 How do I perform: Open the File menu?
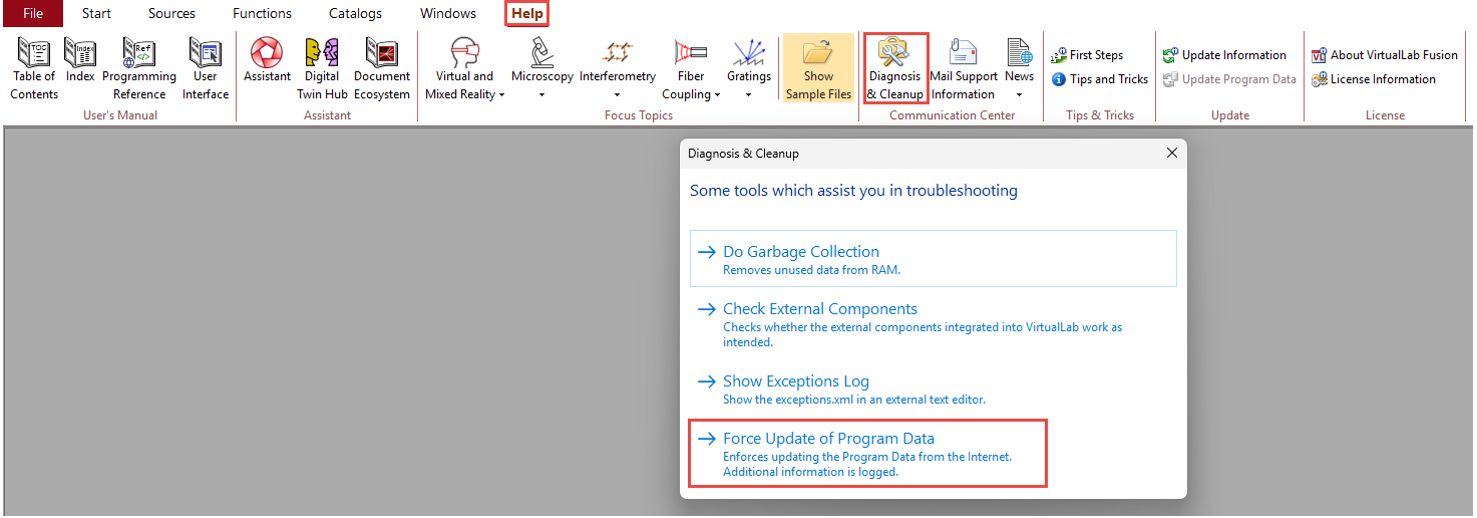tap(33, 14)
